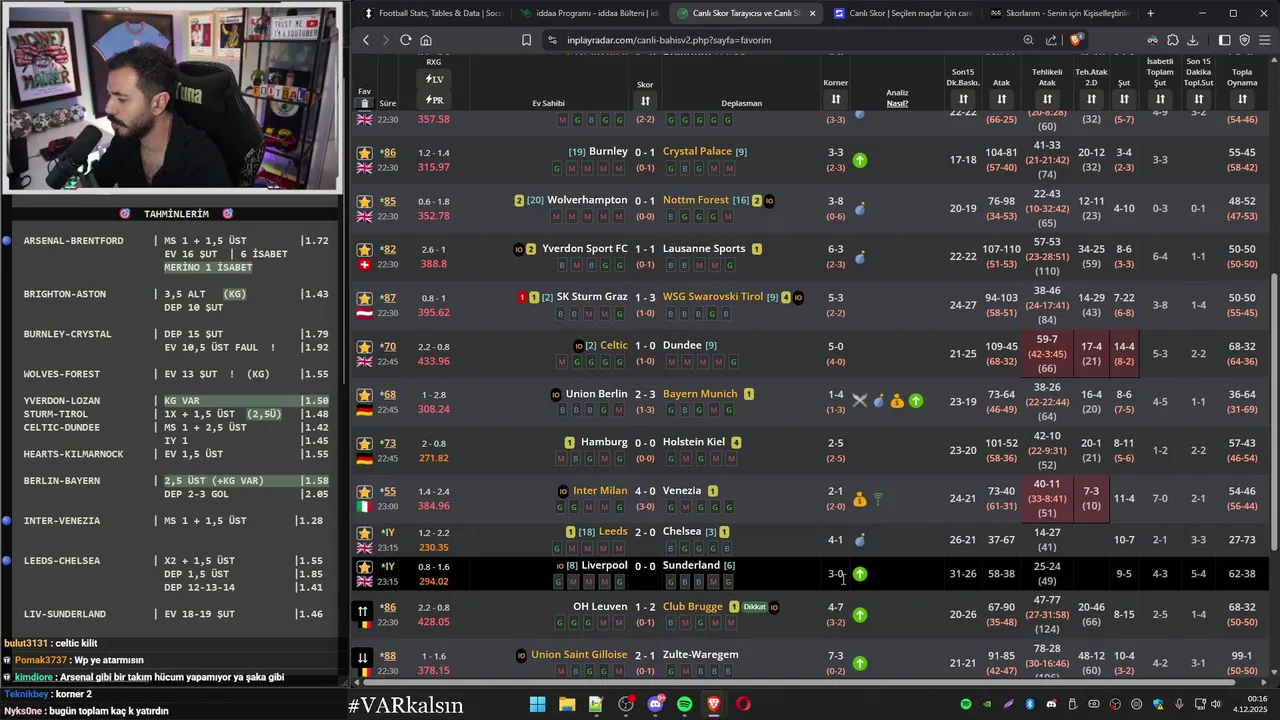Go back in browser history

coord(366,40)
